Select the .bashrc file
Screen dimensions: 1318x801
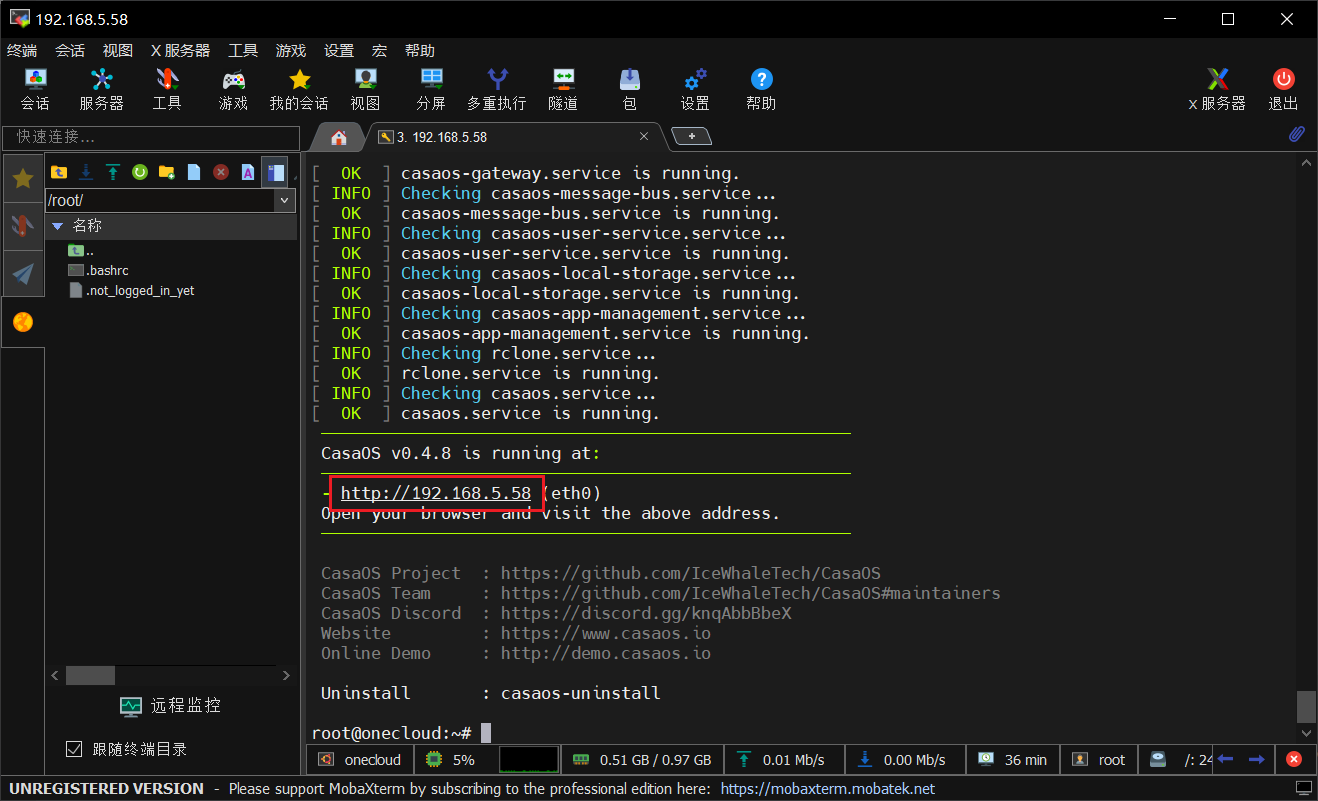point(98,270)
